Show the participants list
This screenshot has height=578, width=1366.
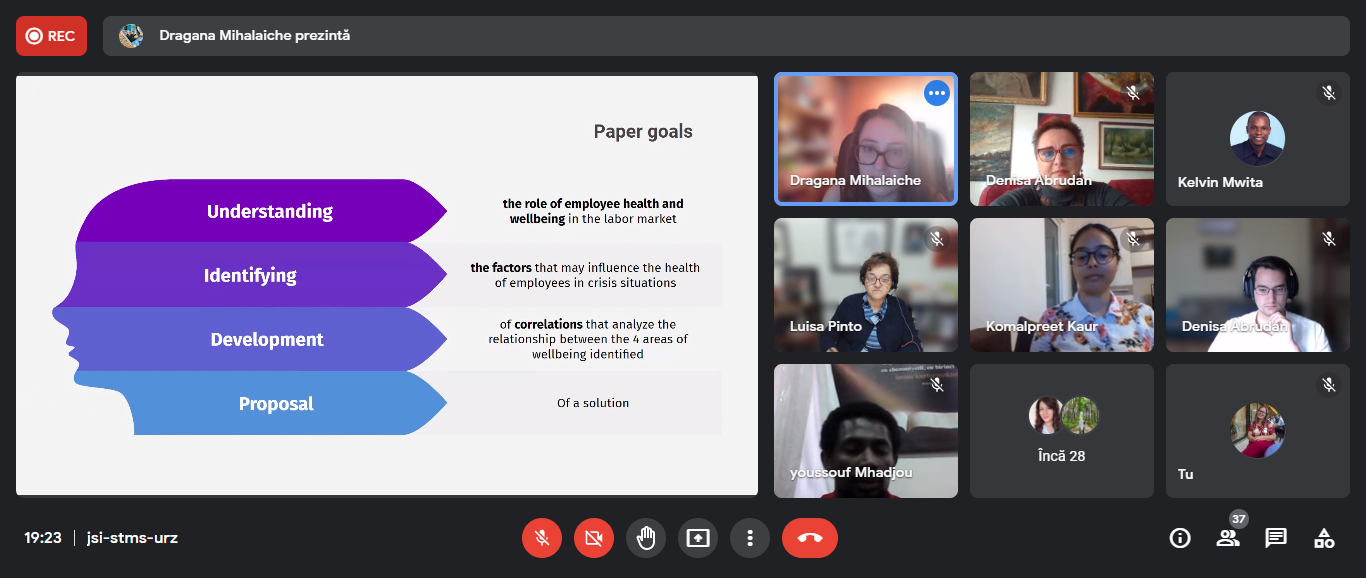pyautogui.click(x=1228, y=538)
